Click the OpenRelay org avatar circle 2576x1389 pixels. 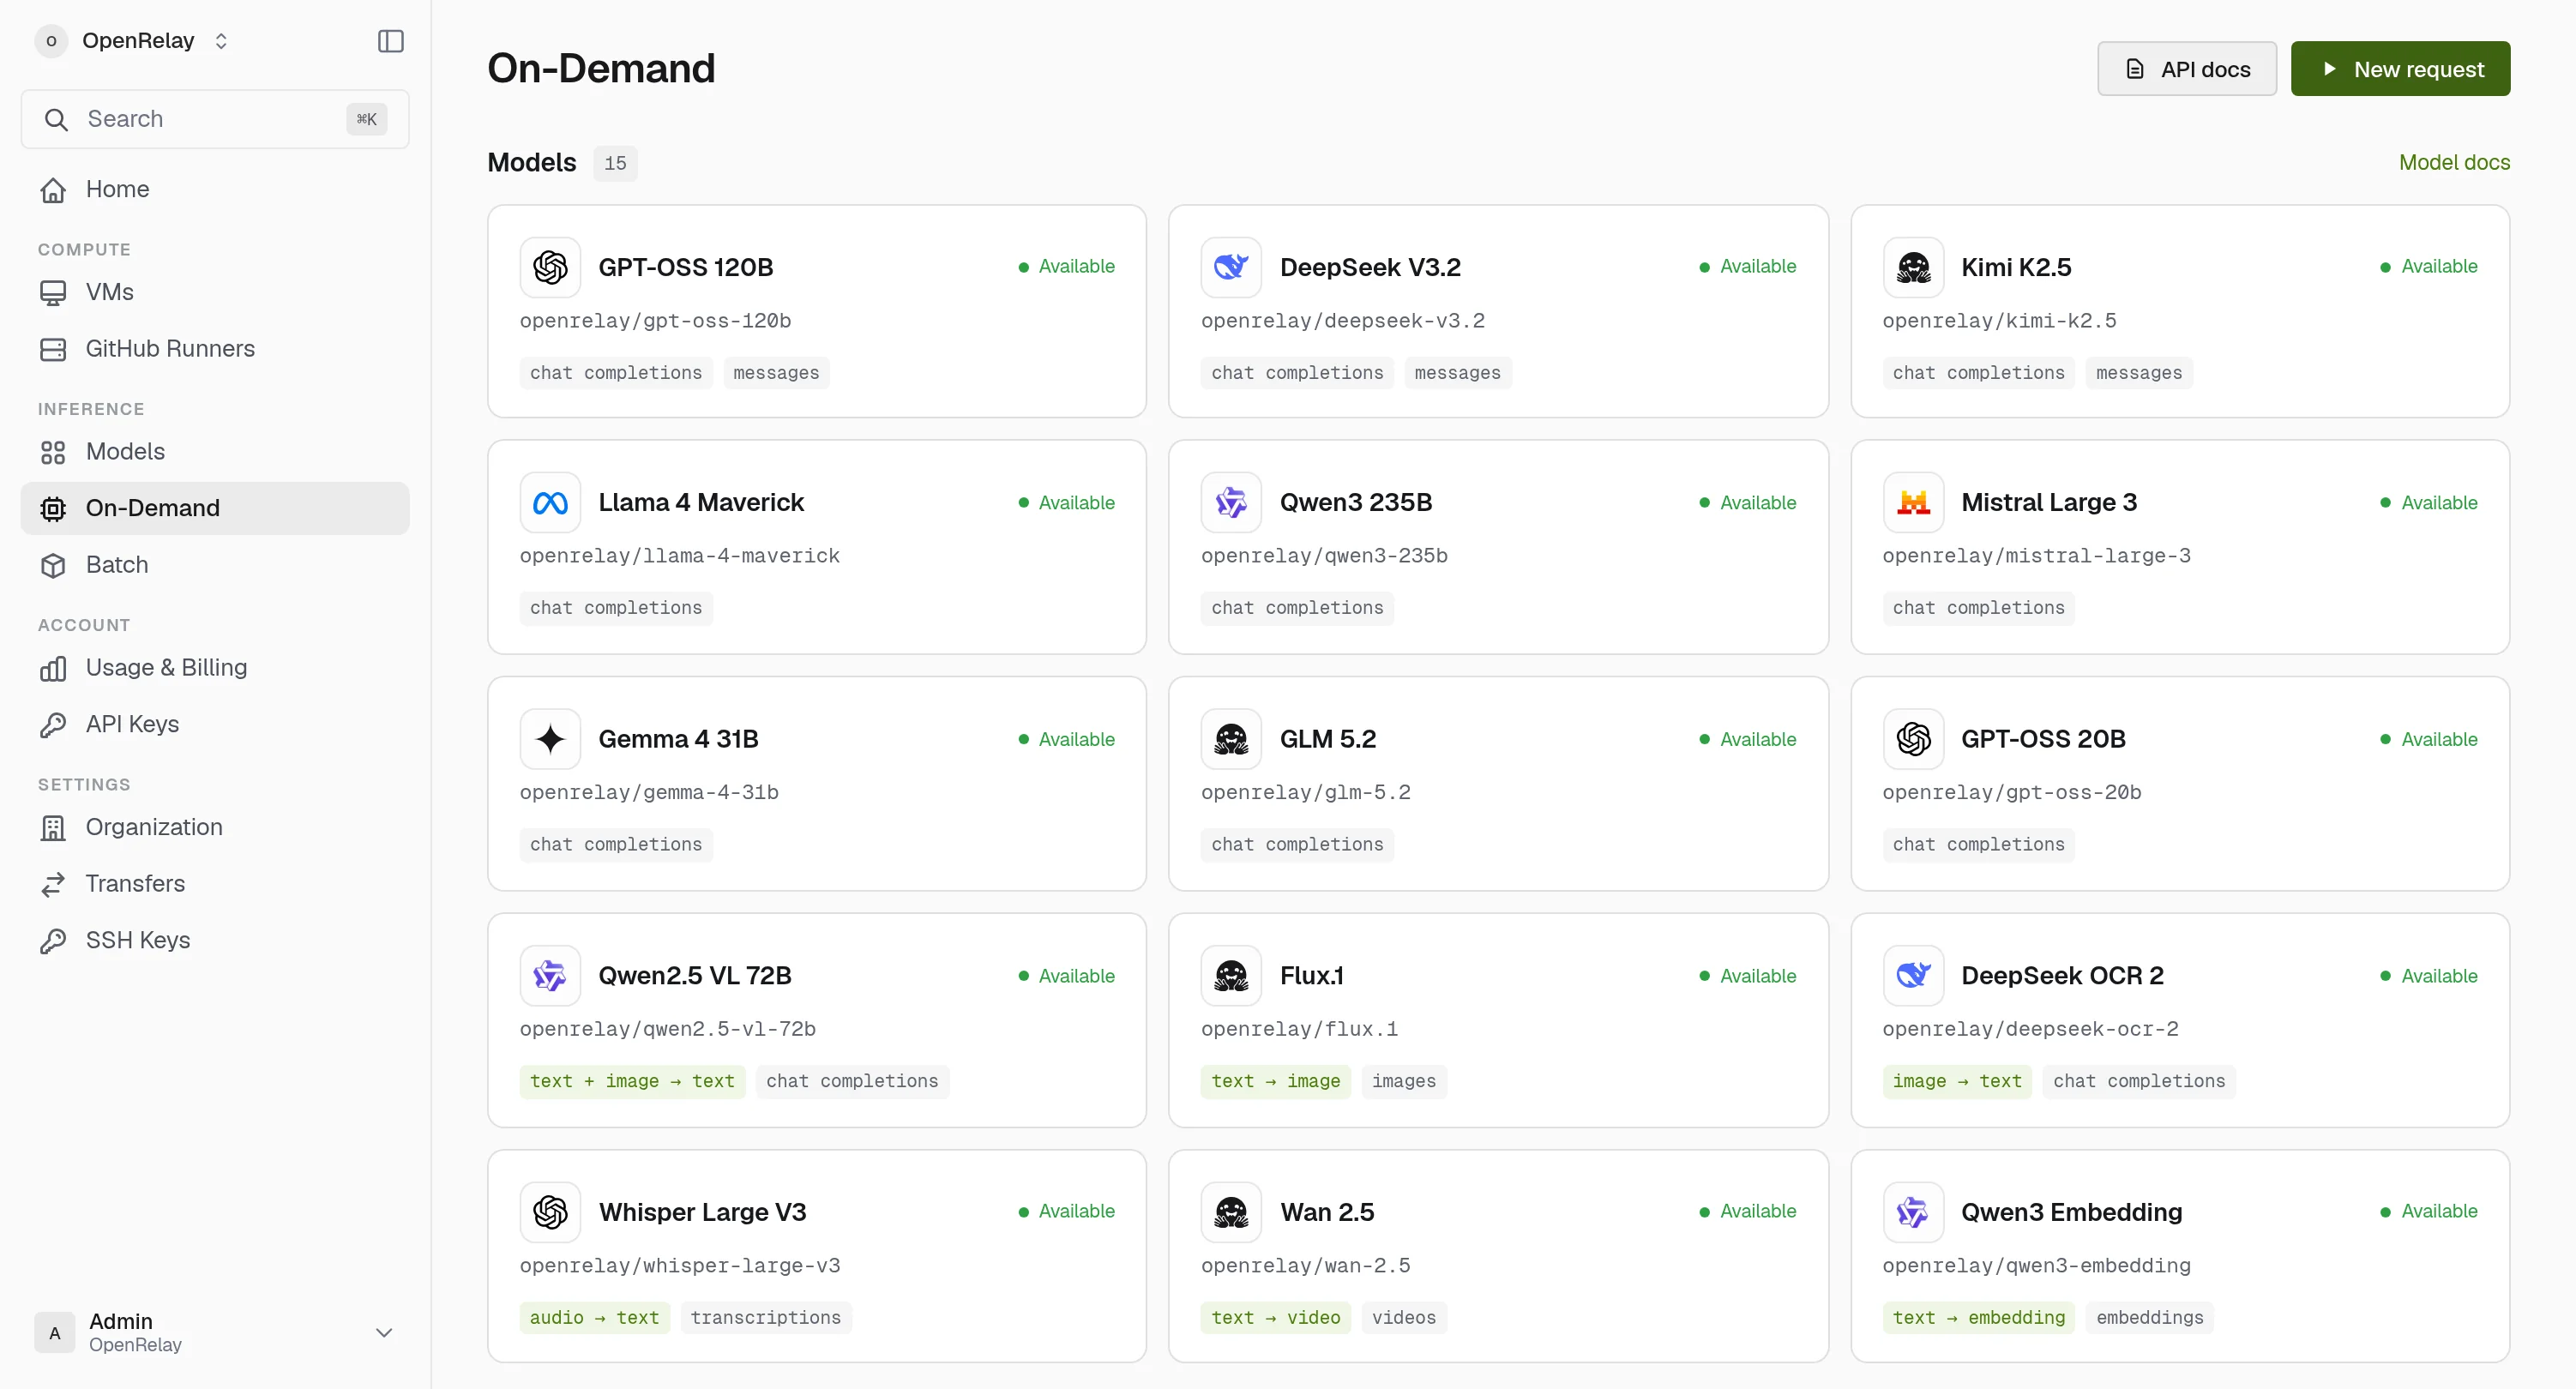pos(51,41)
